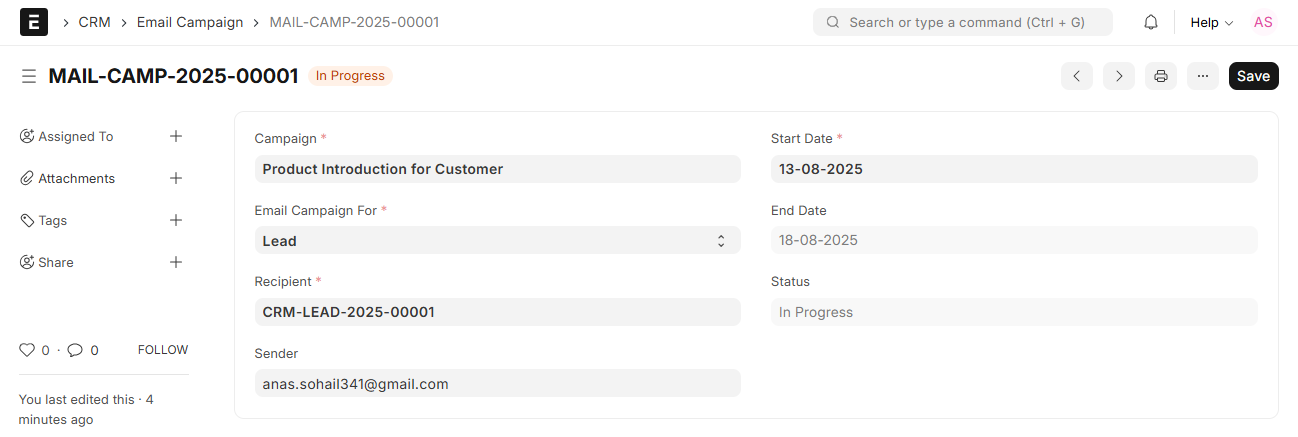Click FOLLOW to follow this document

pyautogui.click(x=163, y=350)
